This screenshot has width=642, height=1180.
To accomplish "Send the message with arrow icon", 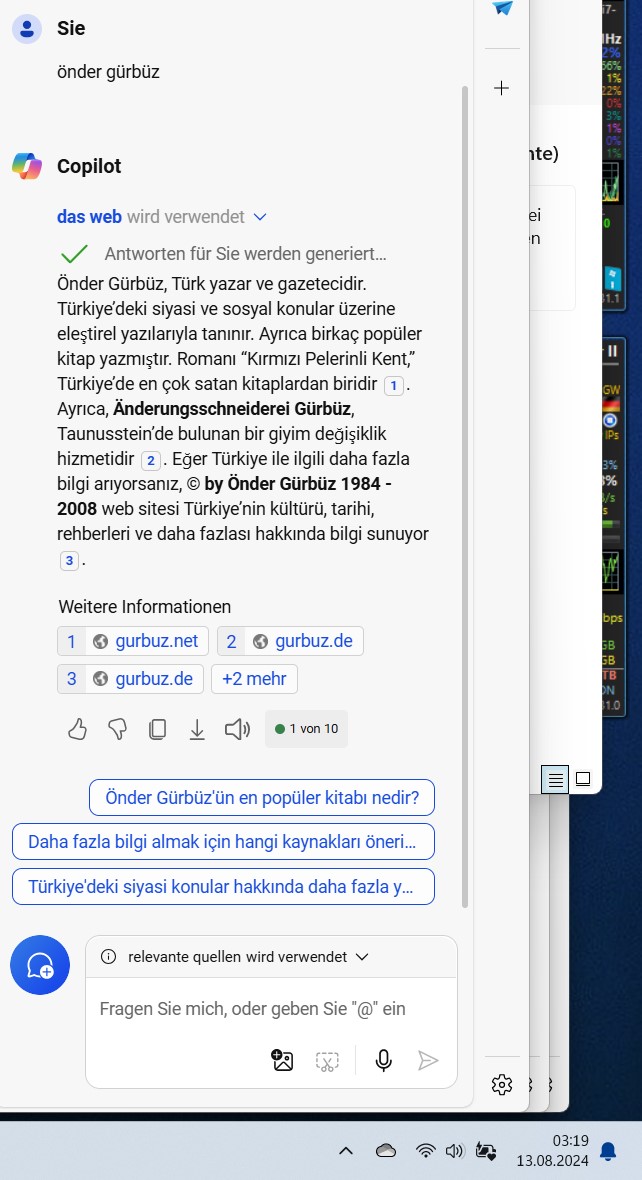I will click(x=427, y=1060).
